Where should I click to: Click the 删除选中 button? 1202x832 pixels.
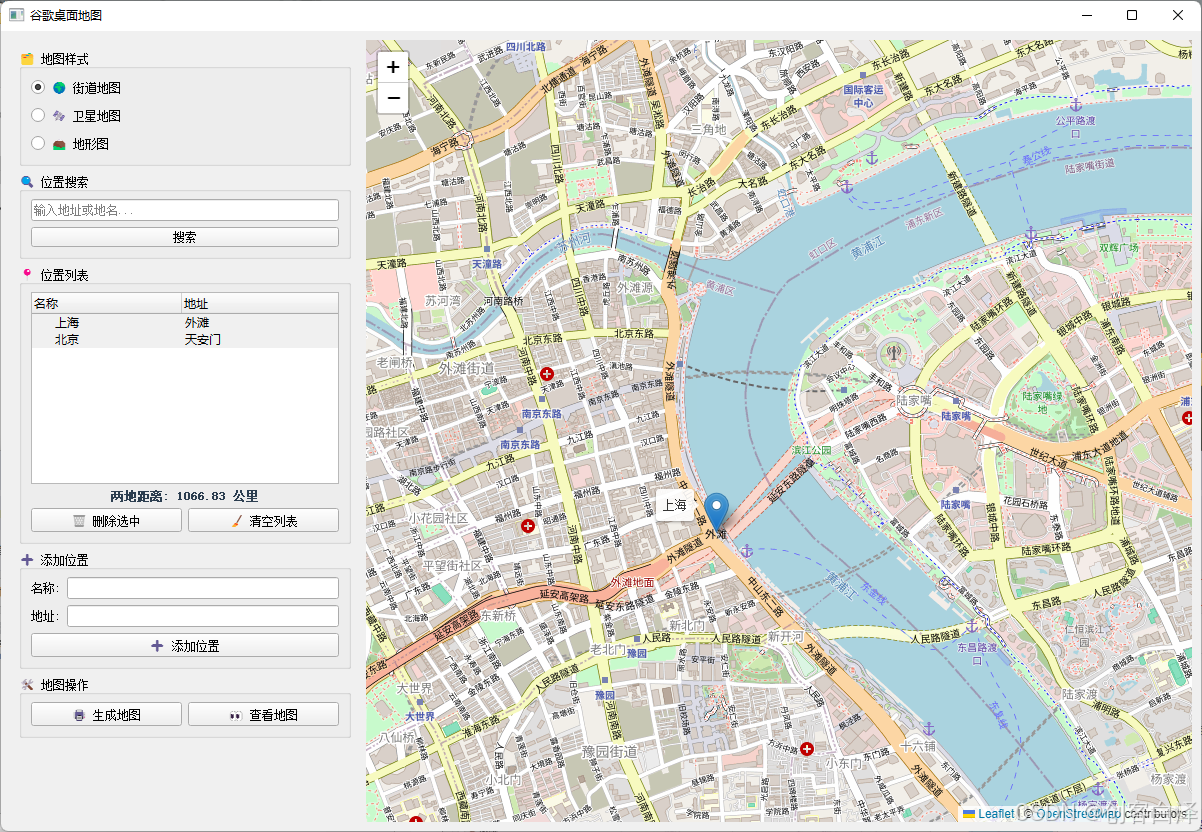(106, 521)
